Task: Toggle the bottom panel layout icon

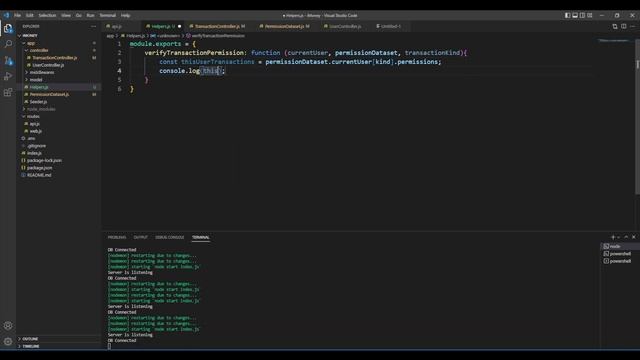Action: point(575,15)
